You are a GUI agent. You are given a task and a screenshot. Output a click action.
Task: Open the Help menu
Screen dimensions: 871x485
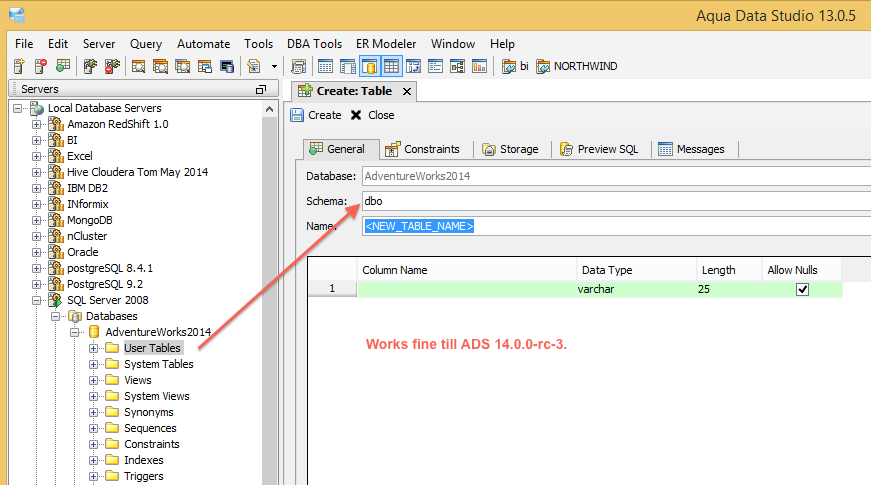pos(502,44)
